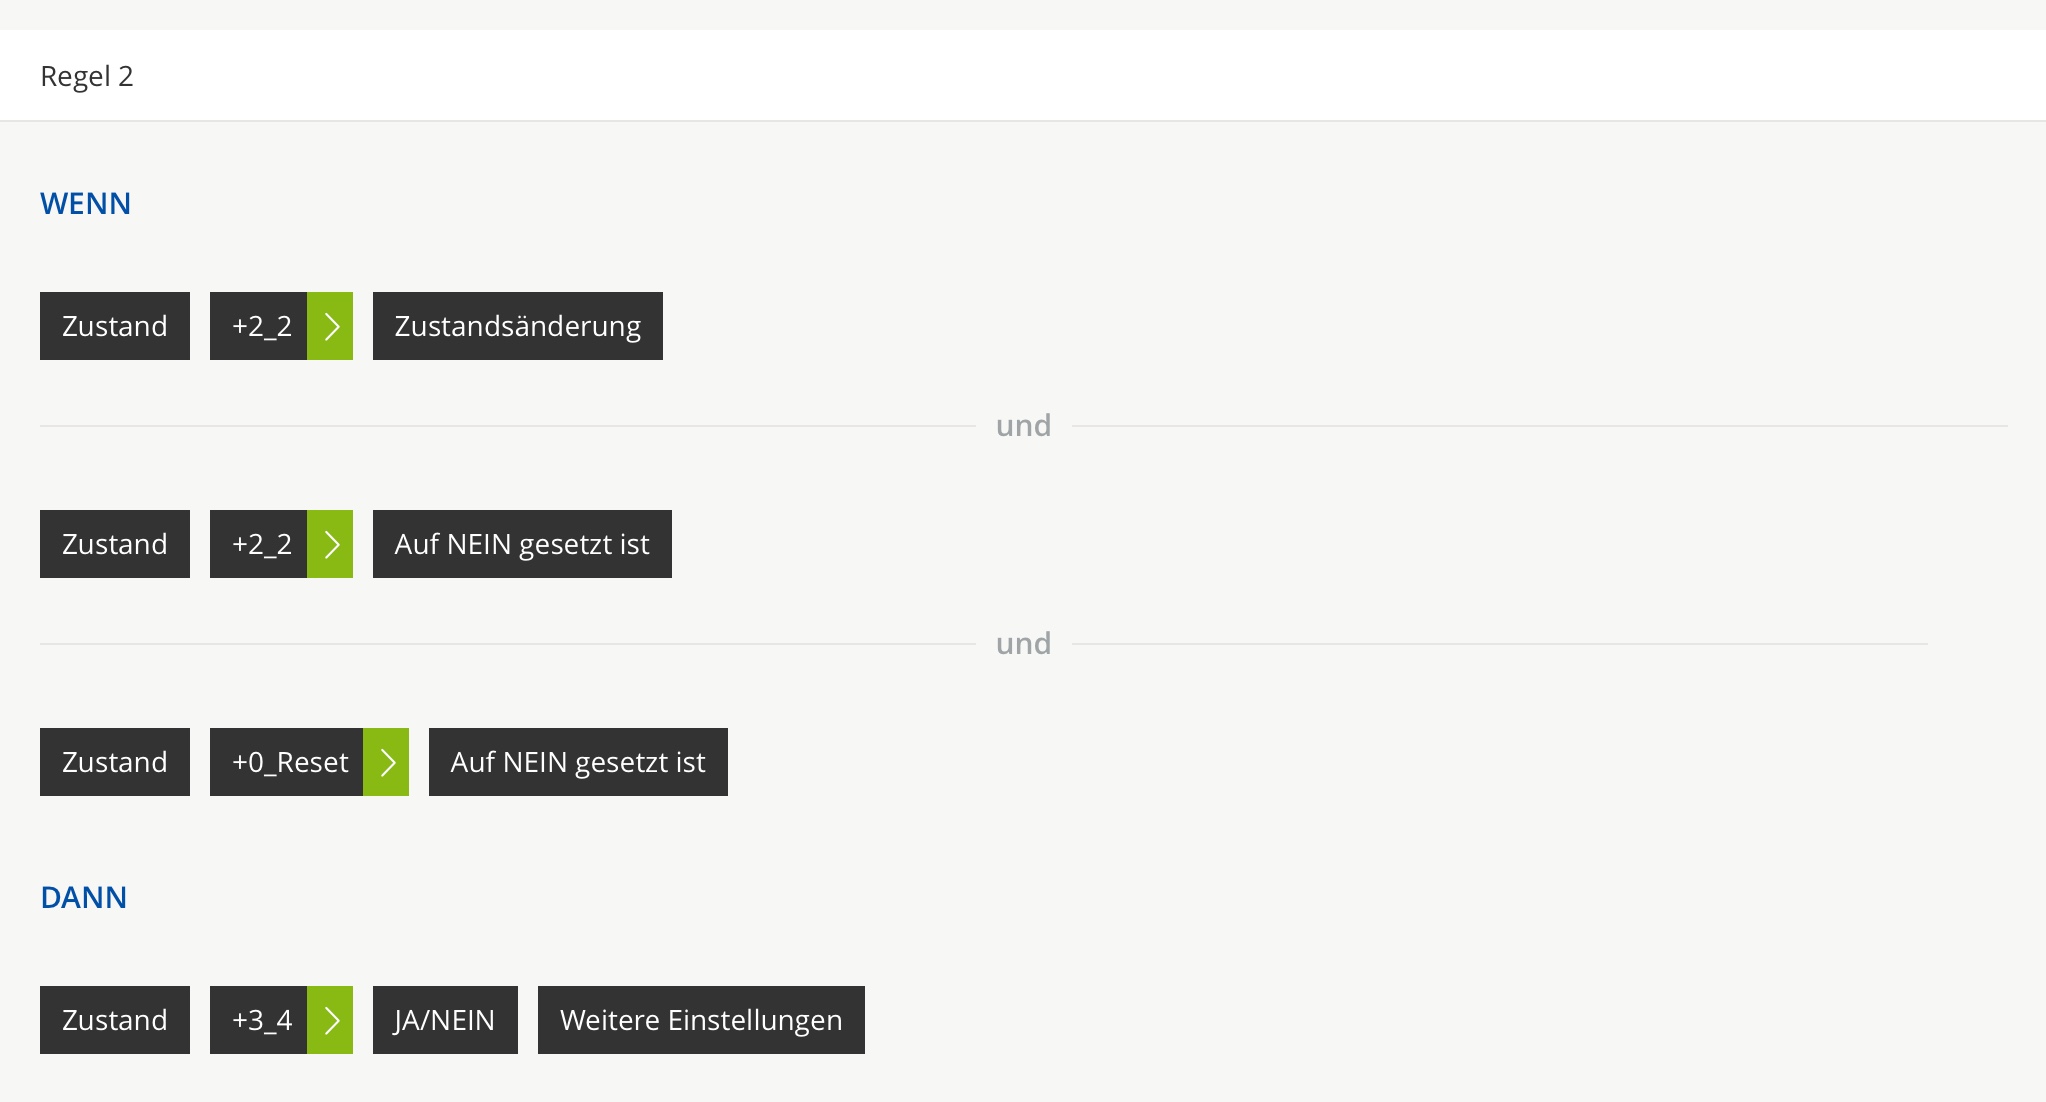This screenshot has width=2046, height=1102.
Task: Click the Regel 2 header
Action: [87, 76]
